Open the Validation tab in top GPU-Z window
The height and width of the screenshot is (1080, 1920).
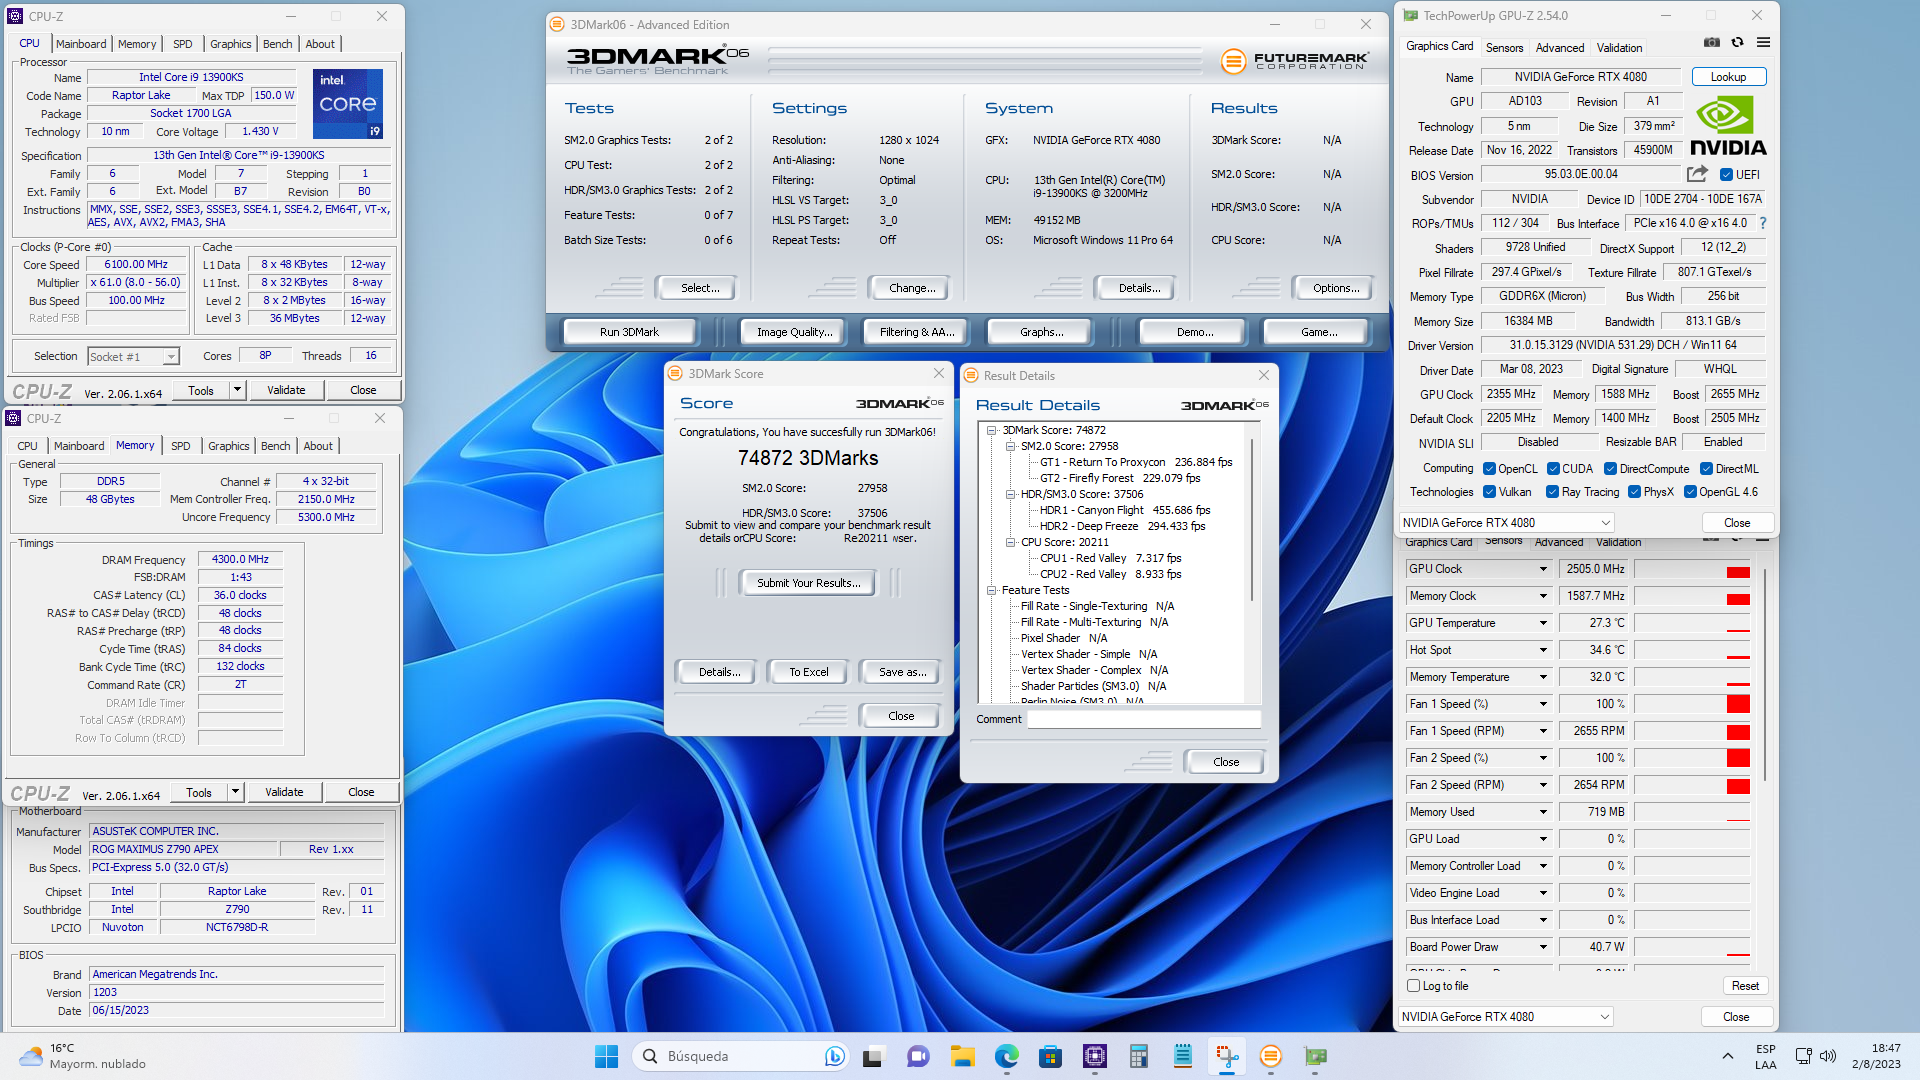[1619, 47]
